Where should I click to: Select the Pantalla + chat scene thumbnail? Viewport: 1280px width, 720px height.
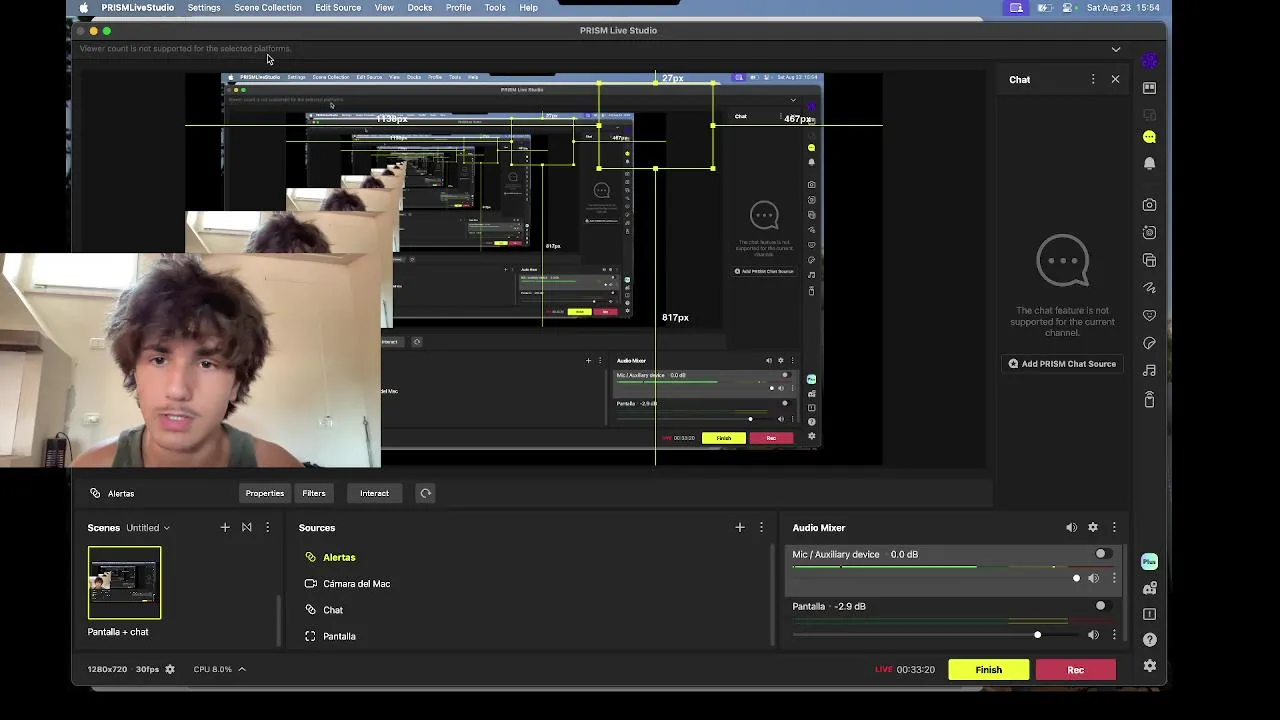tap(124, 583)
